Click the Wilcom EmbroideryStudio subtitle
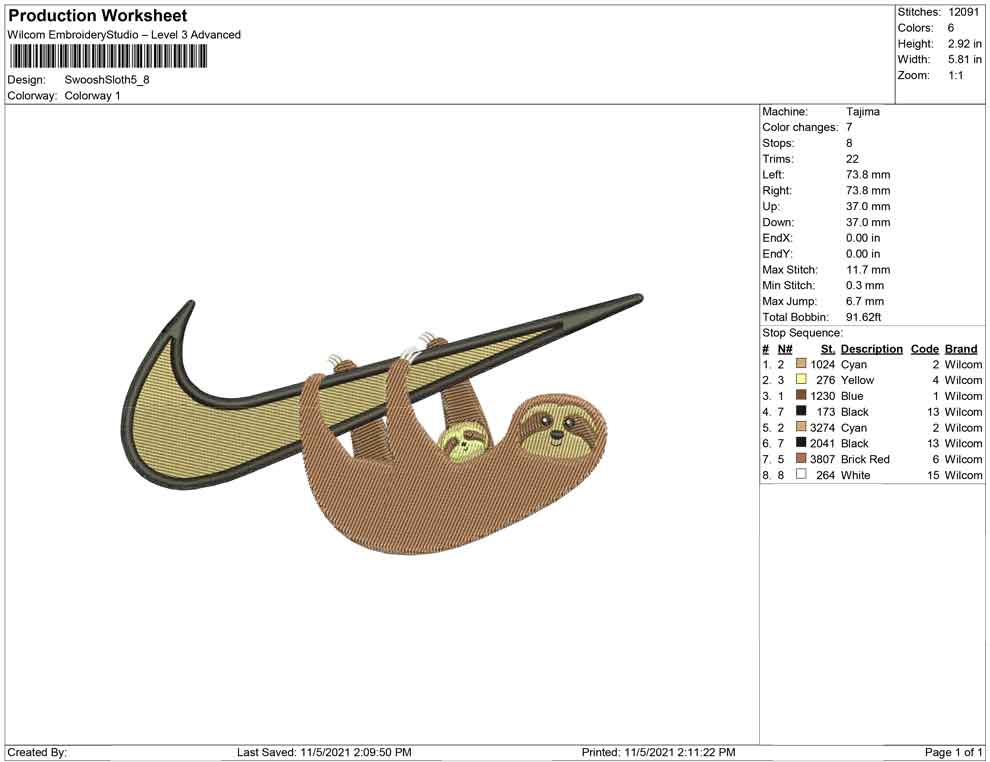This screenshot has width=990, height=762. tap(124, 35)
